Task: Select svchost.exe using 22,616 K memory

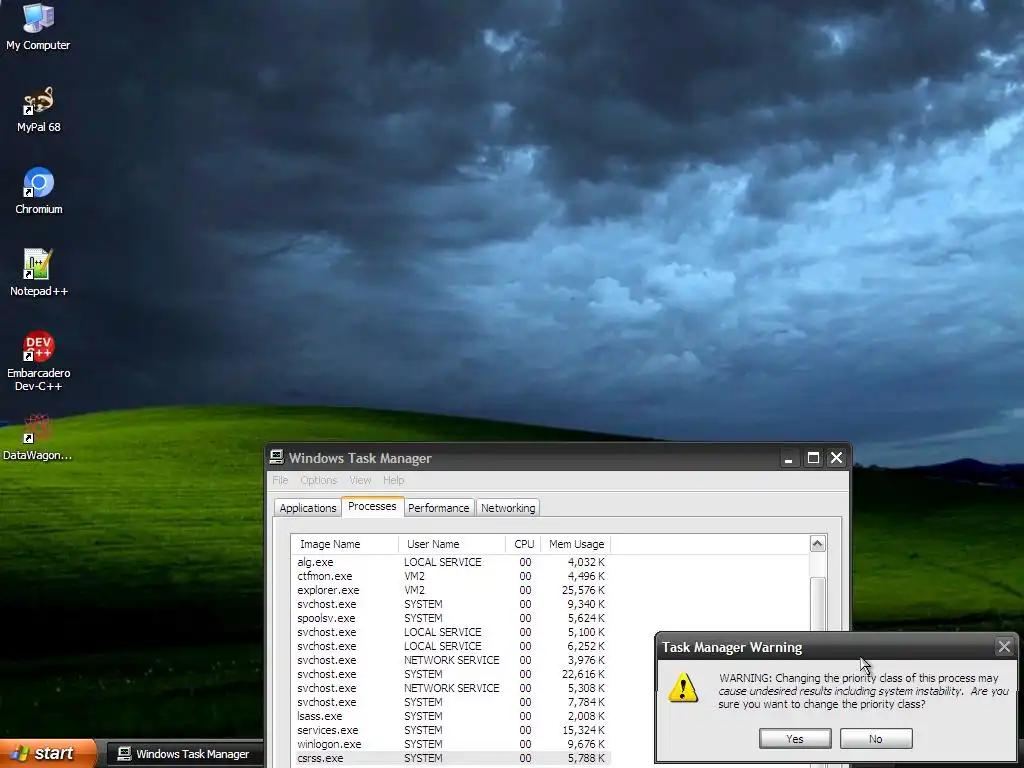Action: (x=451, y=674)
